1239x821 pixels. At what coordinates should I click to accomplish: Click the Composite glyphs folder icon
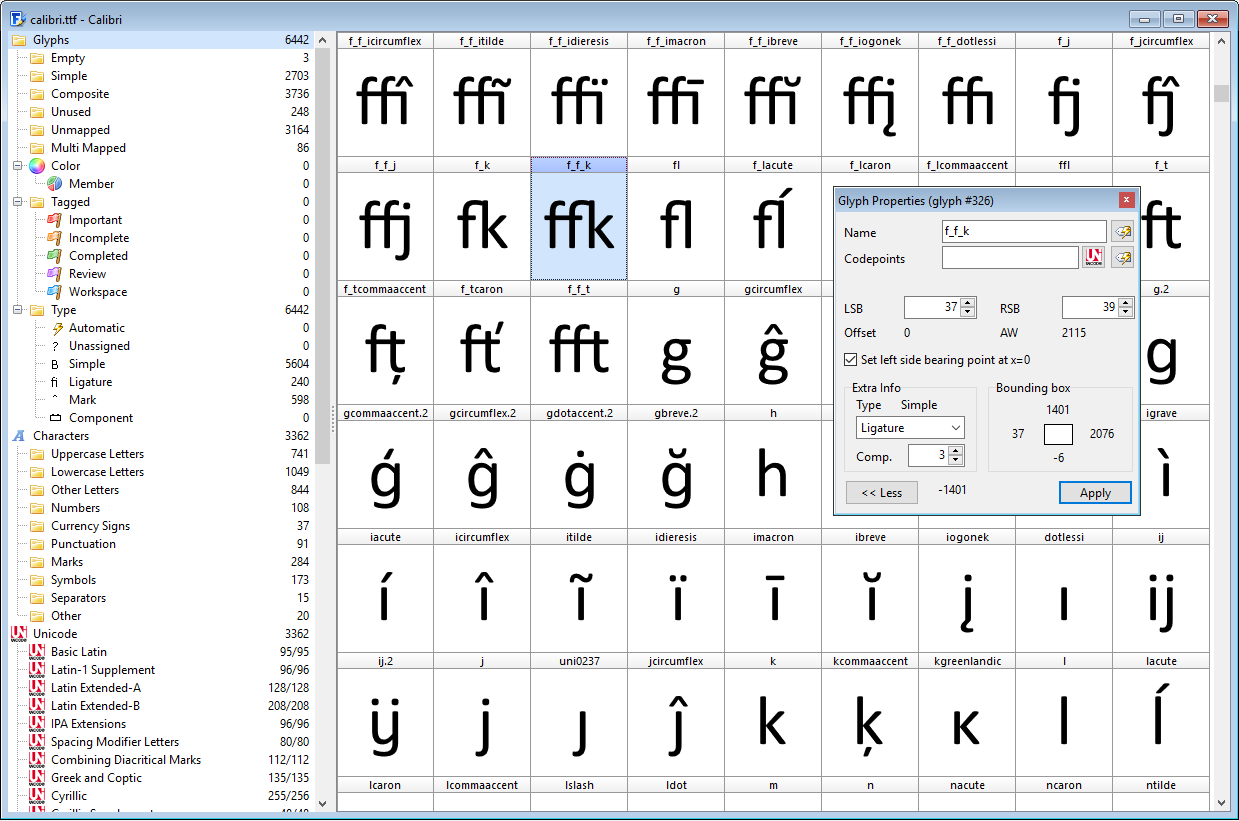point(37,94)
